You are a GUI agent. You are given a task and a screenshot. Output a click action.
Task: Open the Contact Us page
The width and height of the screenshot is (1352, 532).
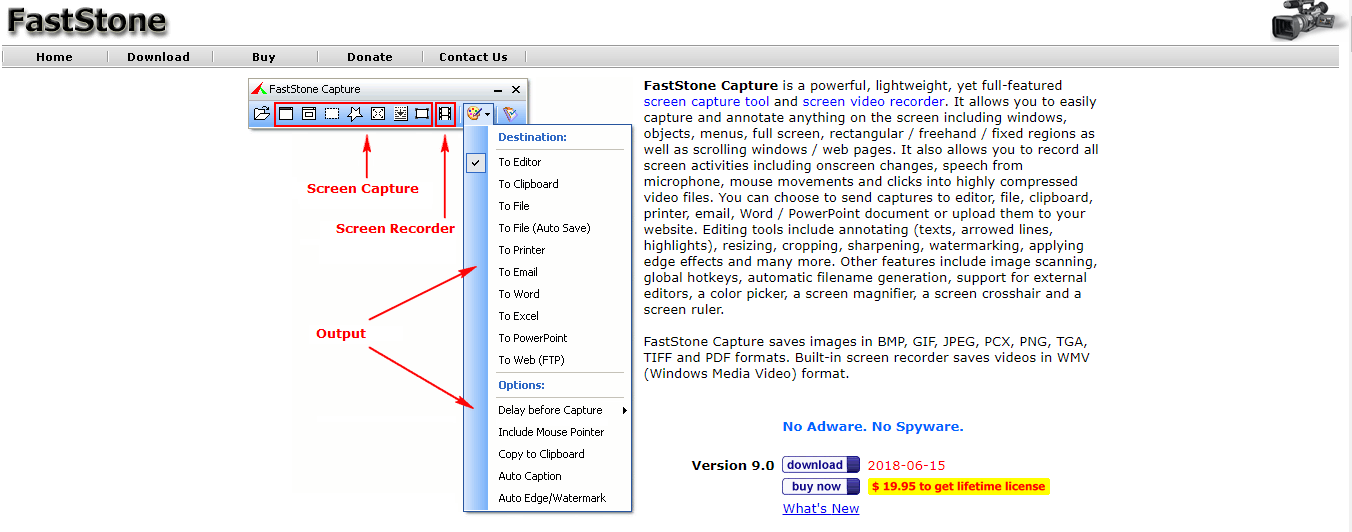(x=473, y=57)
